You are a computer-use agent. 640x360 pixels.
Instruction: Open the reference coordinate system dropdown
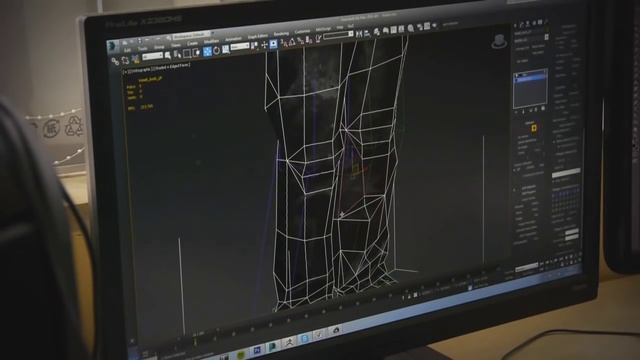point(240,47)
